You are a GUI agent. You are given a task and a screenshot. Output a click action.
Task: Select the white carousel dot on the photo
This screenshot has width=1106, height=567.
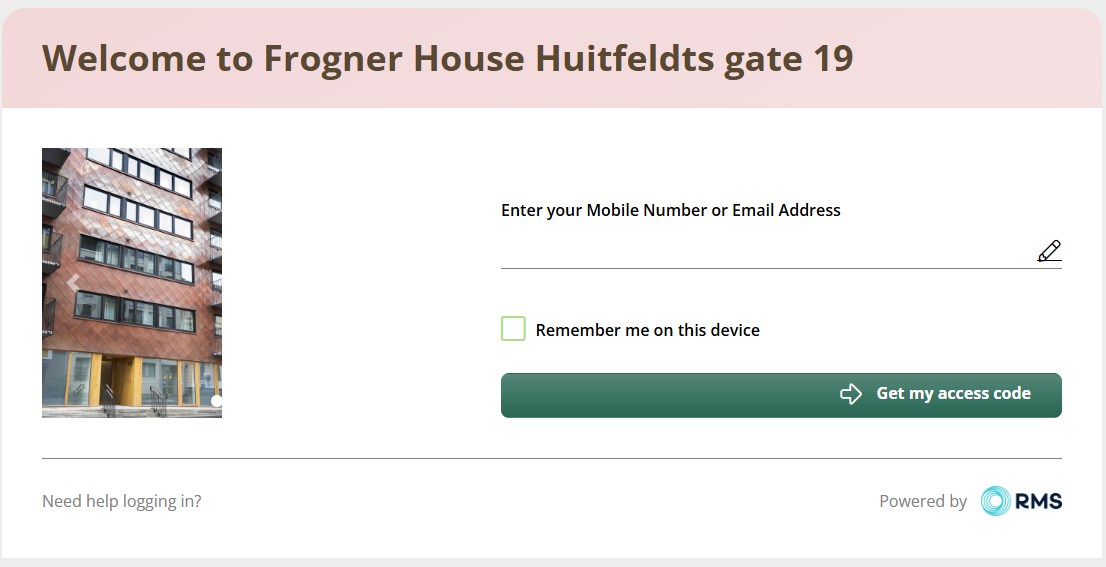(x=217, y=401)
